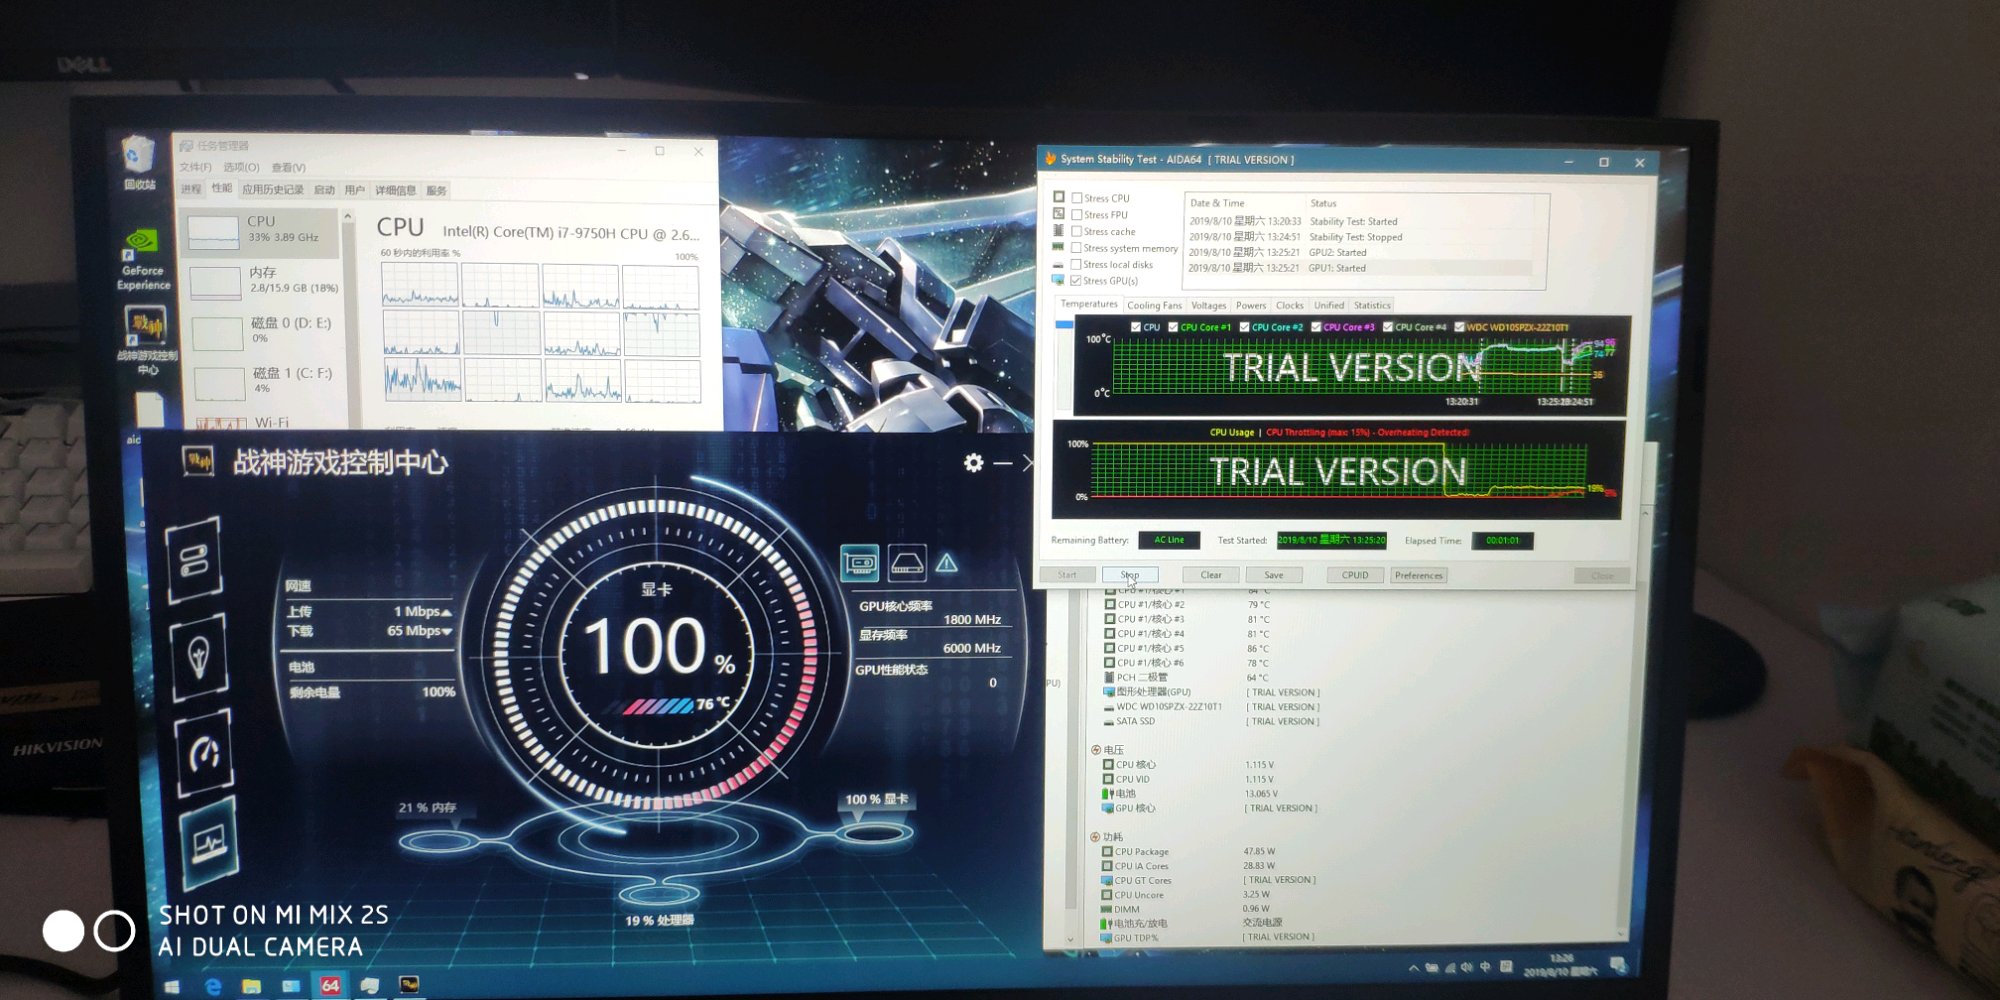2000x1000 pixels.
Task: Switch to the Clocks tab
Action: click(x=1289, y=305)
